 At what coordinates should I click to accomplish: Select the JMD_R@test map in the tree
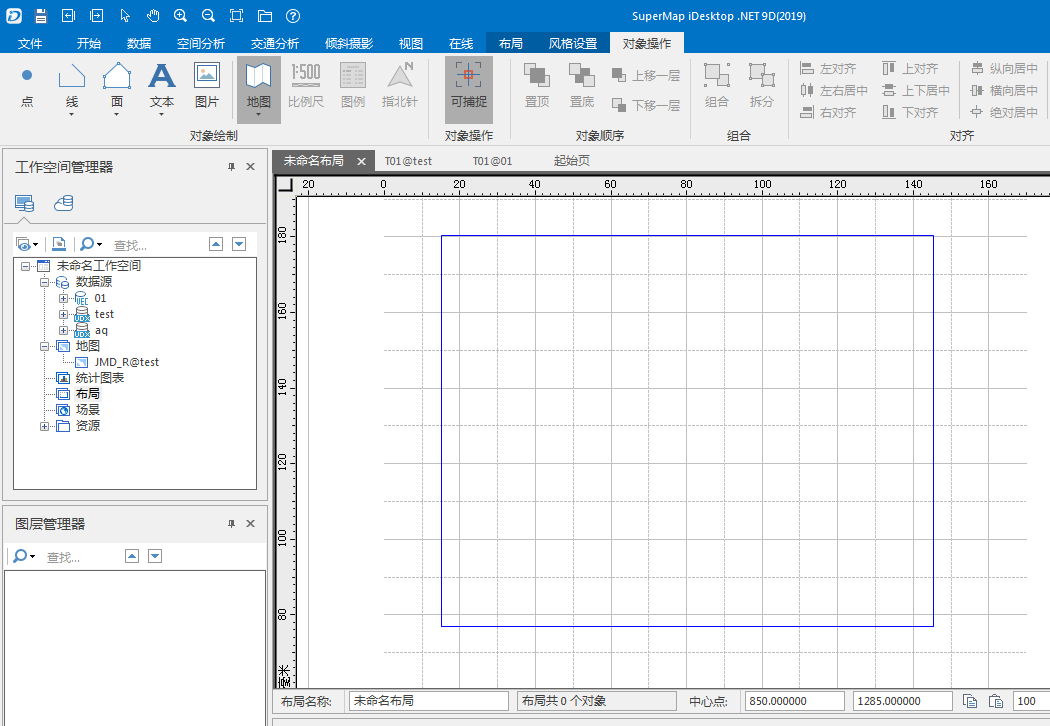[127, 362]
